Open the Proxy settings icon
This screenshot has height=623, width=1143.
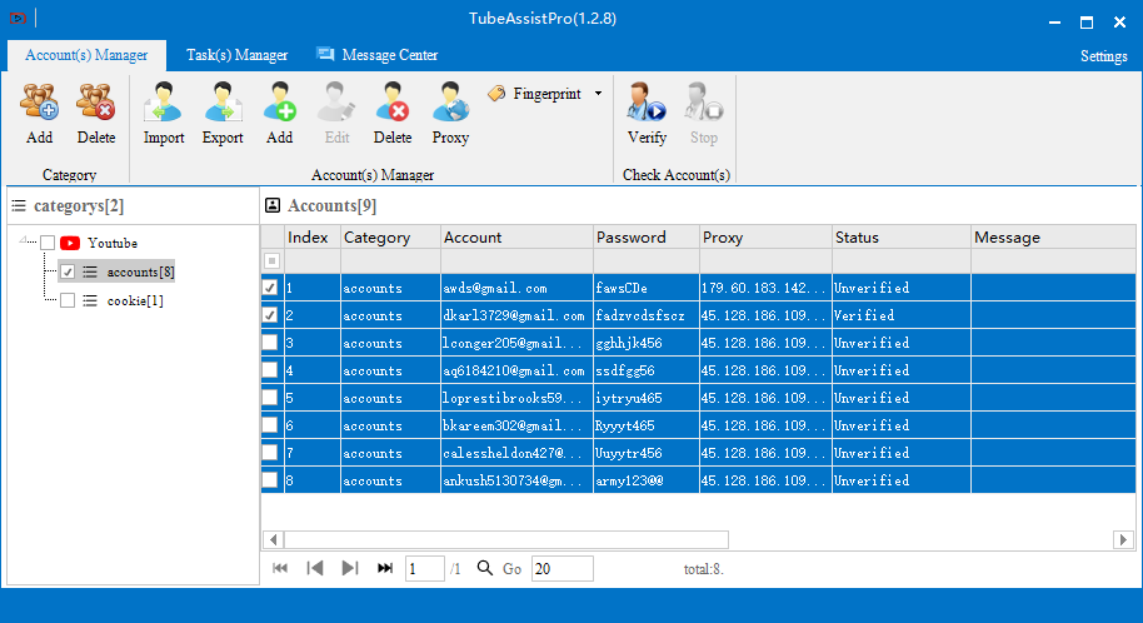[x=450, y=102]
